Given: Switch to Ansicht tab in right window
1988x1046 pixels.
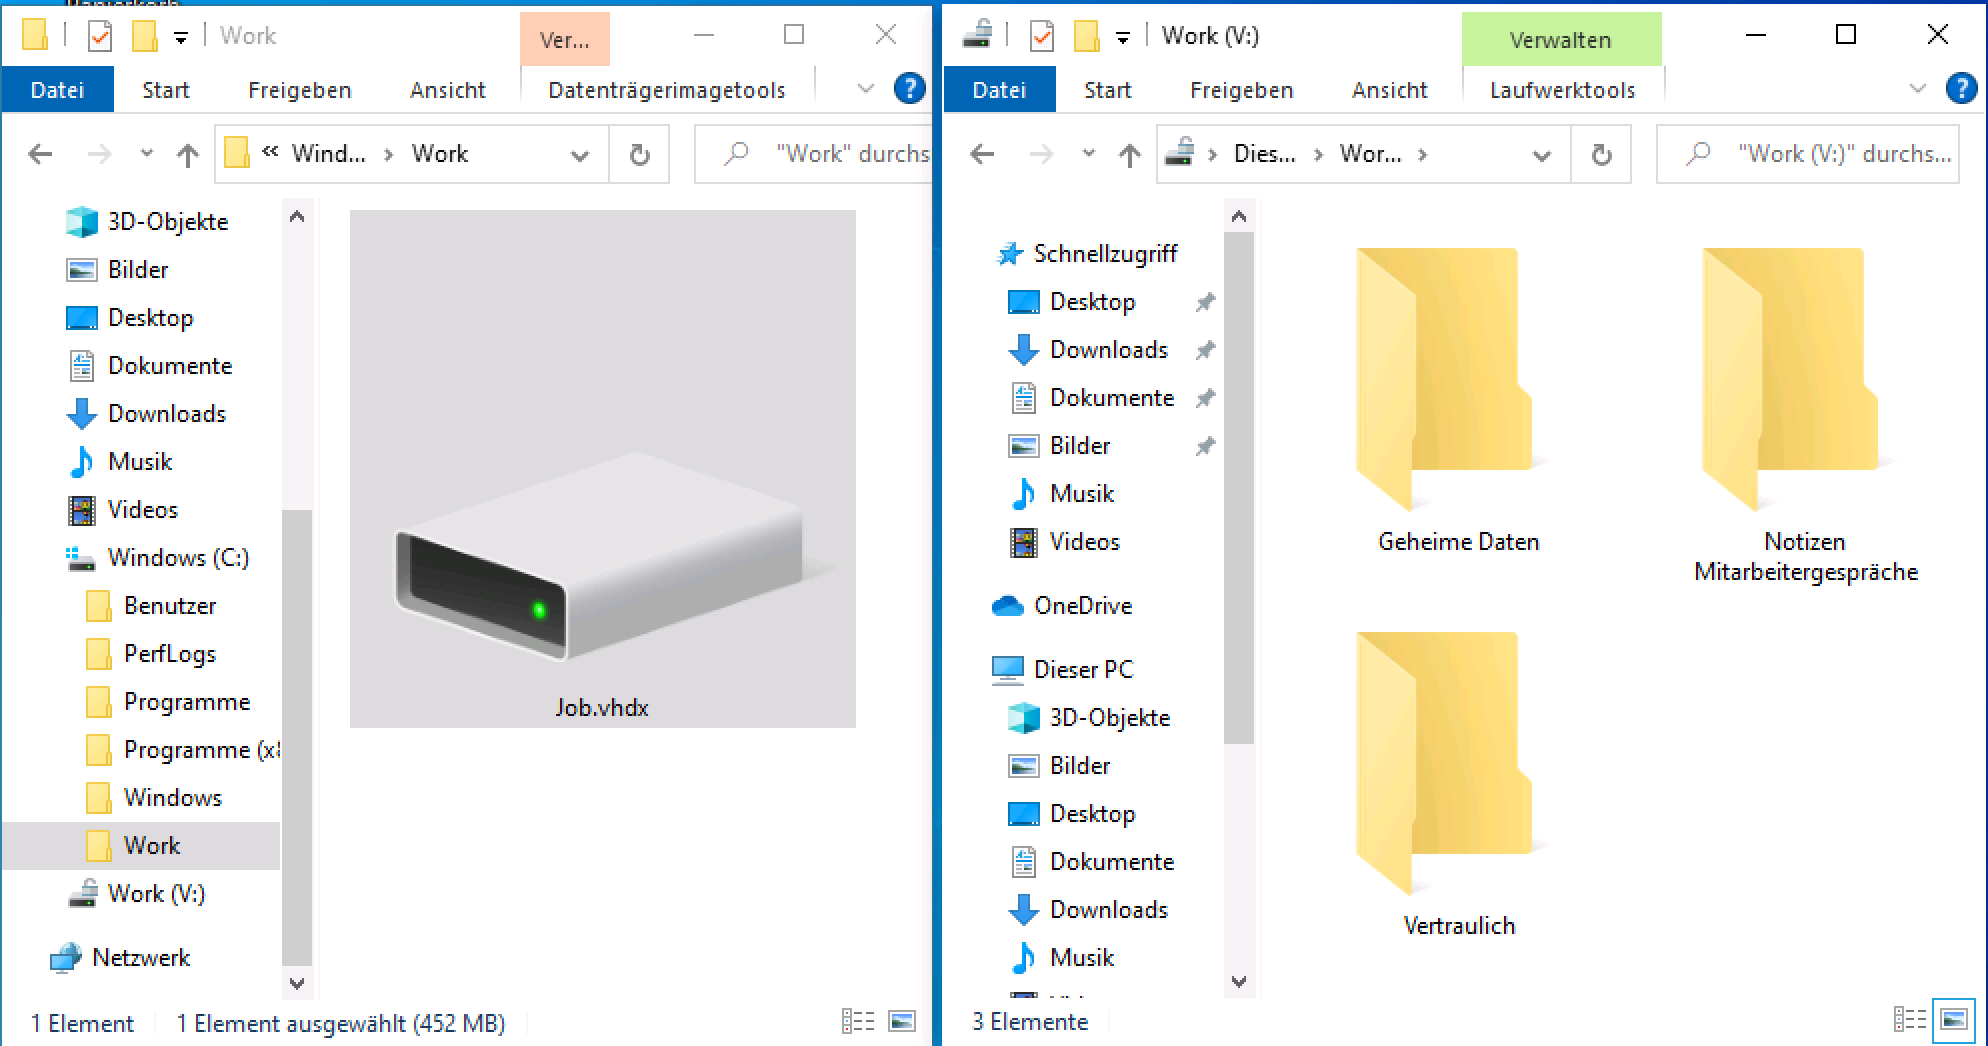Looking at the screenshot, I should click(x=1390, y=90).
